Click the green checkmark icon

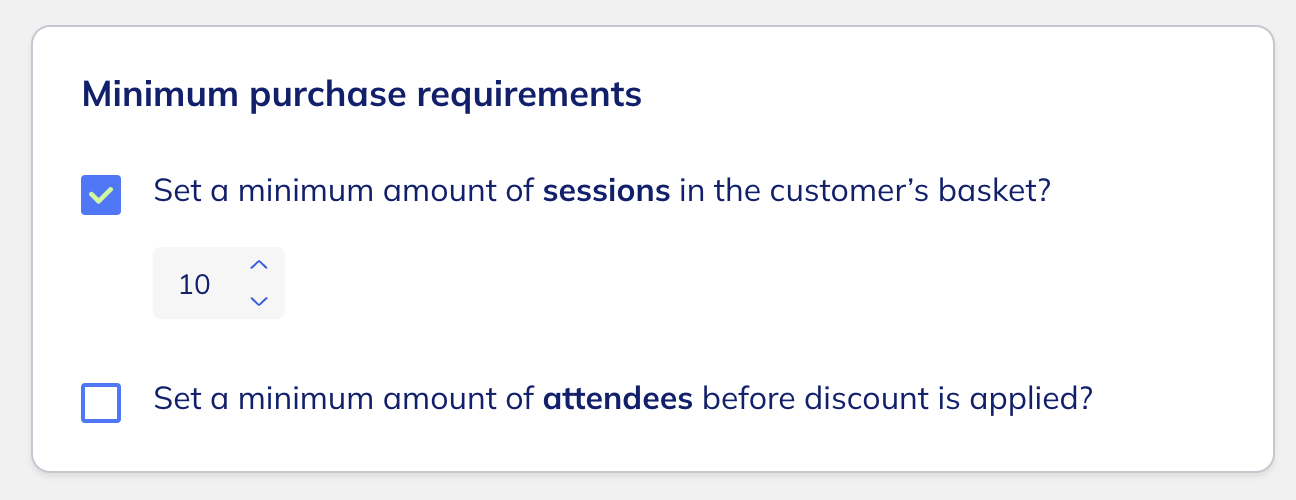101,195
